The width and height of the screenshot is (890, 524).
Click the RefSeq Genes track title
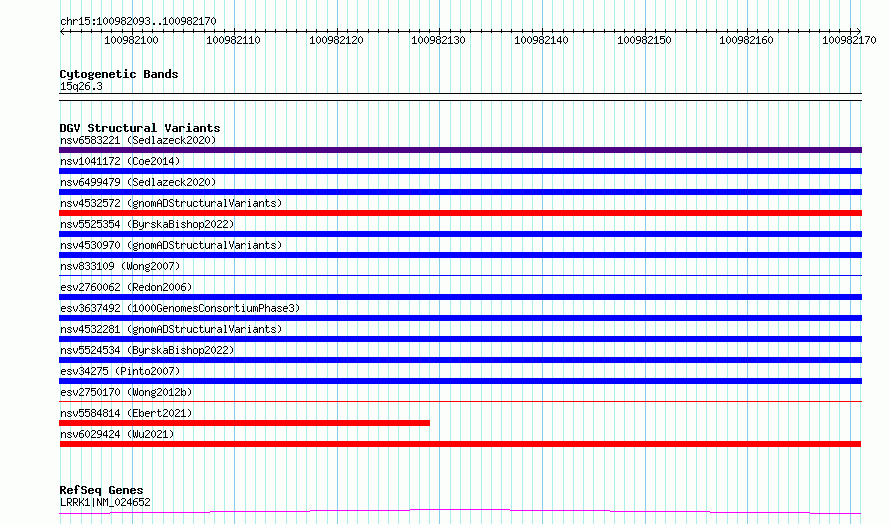pyautogui.click(x=102, y=490)
